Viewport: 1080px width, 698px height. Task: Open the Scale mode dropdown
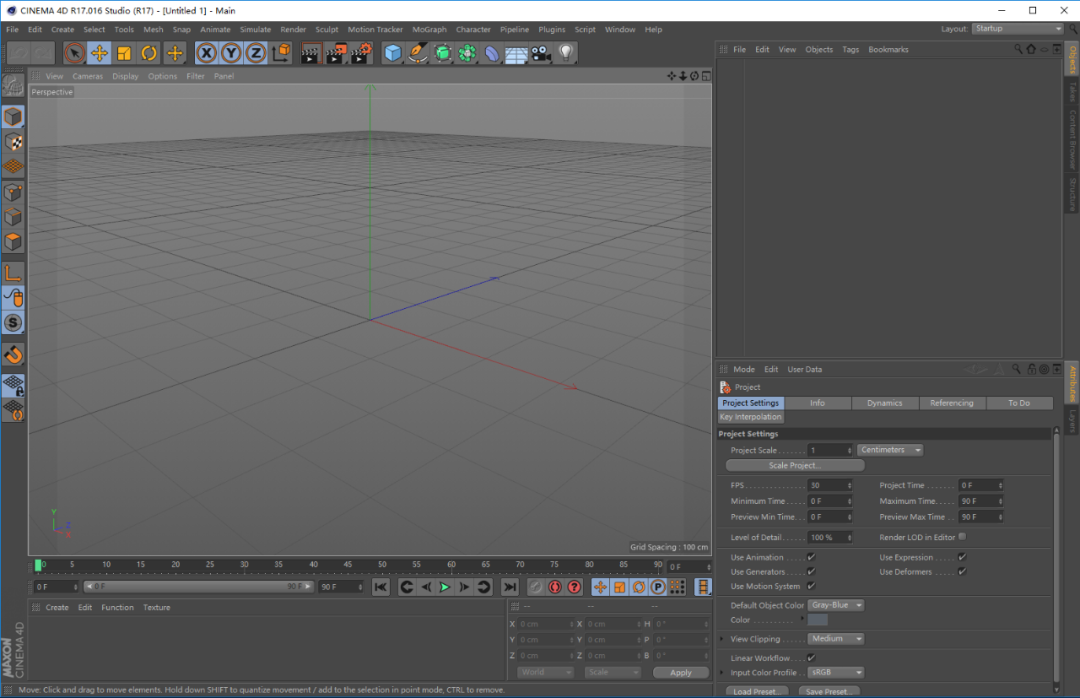(612, 673)
